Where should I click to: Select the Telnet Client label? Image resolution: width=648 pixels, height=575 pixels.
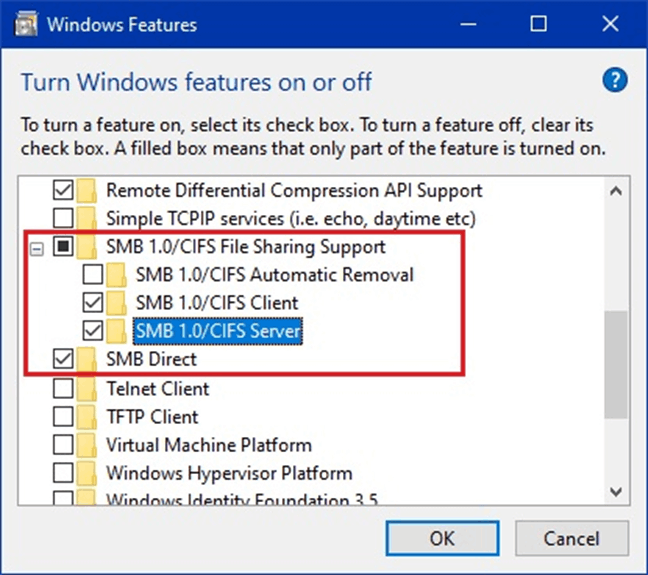click(158, 389)
